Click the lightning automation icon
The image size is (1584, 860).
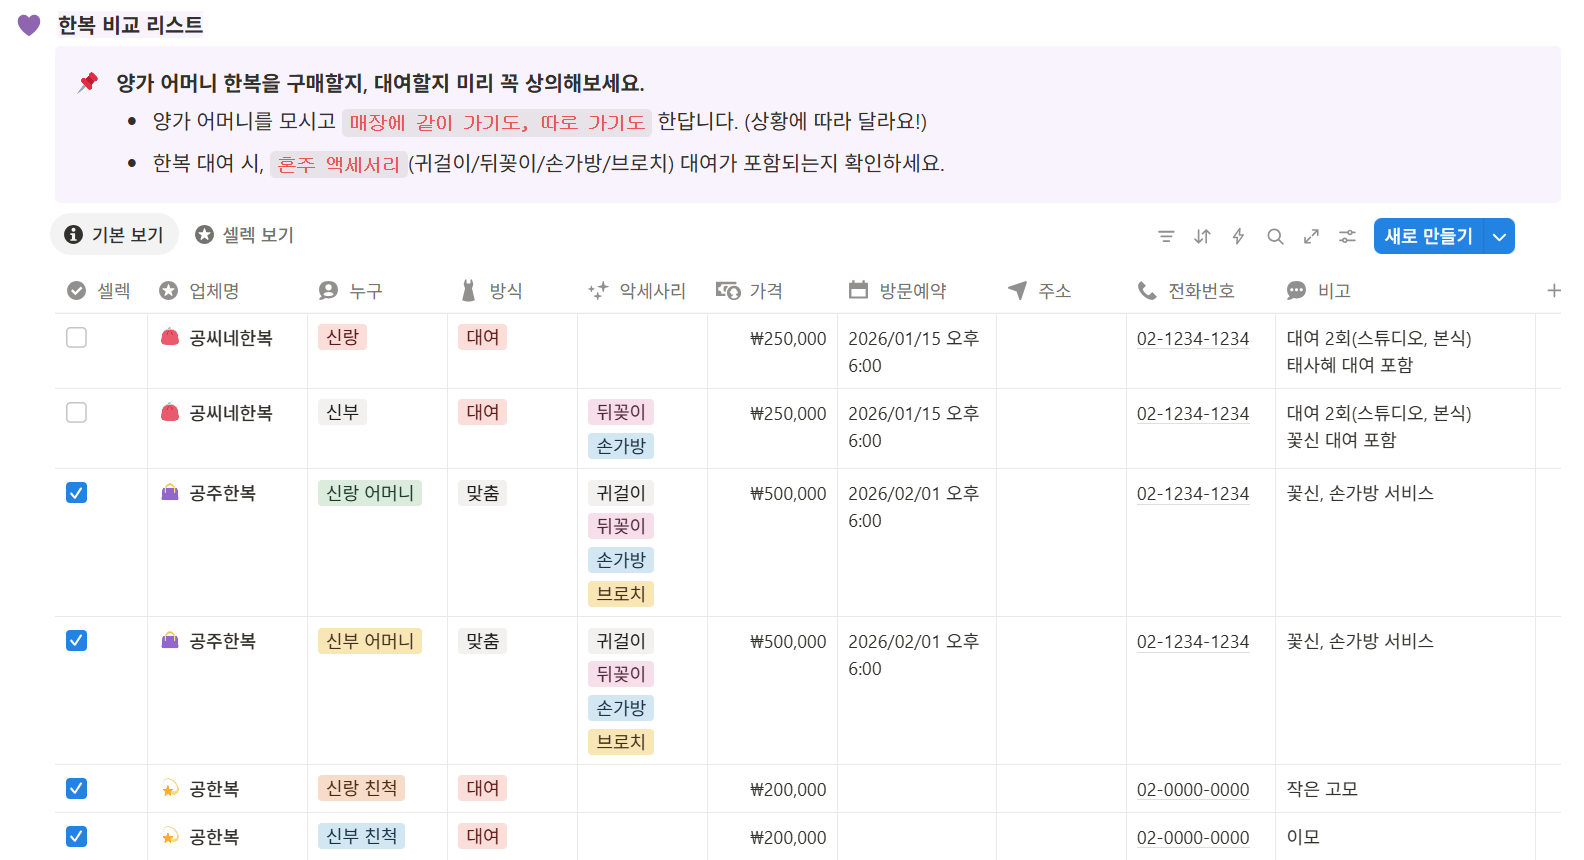(1238, 237)
